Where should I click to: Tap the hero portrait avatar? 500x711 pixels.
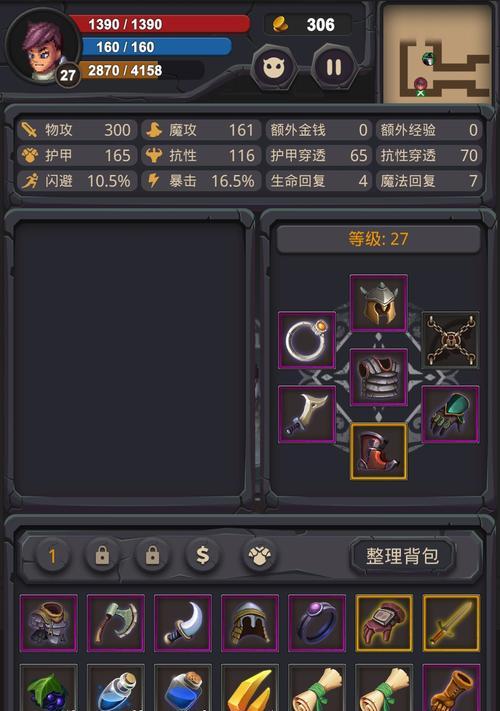(x=43, y=45)
